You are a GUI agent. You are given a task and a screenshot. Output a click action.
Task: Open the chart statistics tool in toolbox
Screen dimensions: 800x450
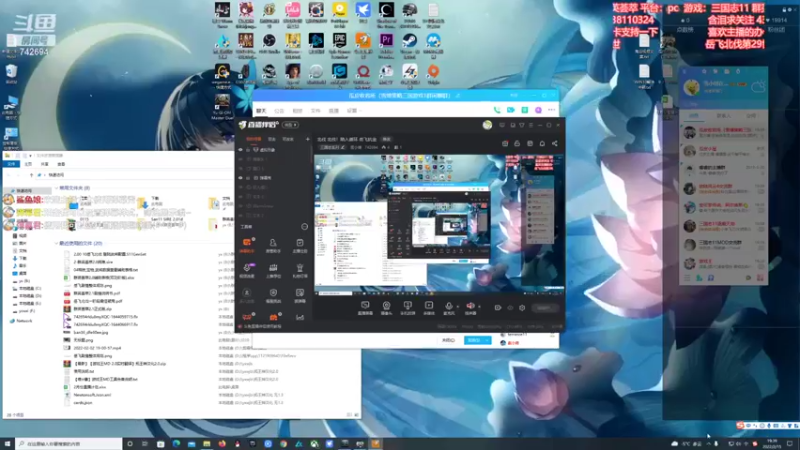299,317
